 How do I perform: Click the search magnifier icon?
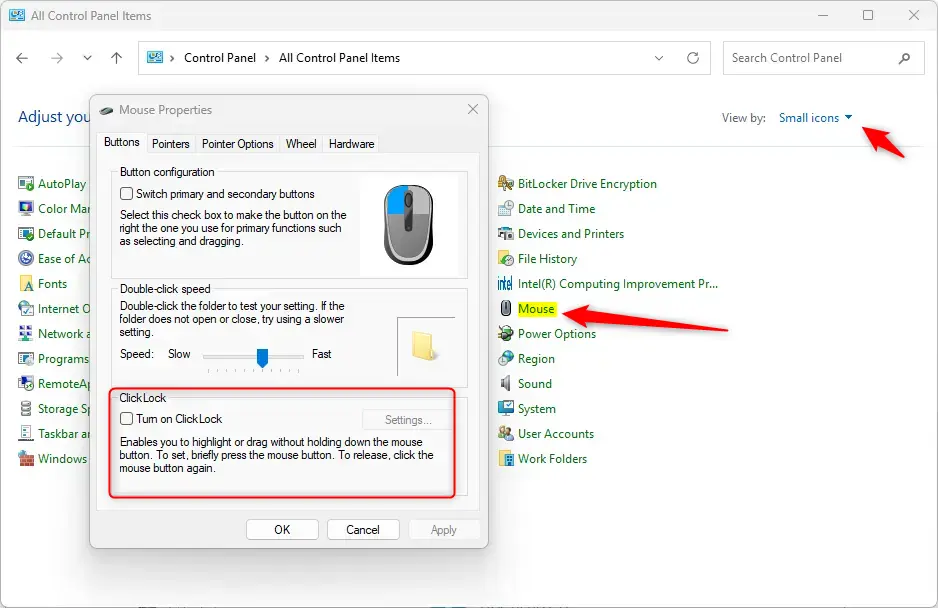904,58
